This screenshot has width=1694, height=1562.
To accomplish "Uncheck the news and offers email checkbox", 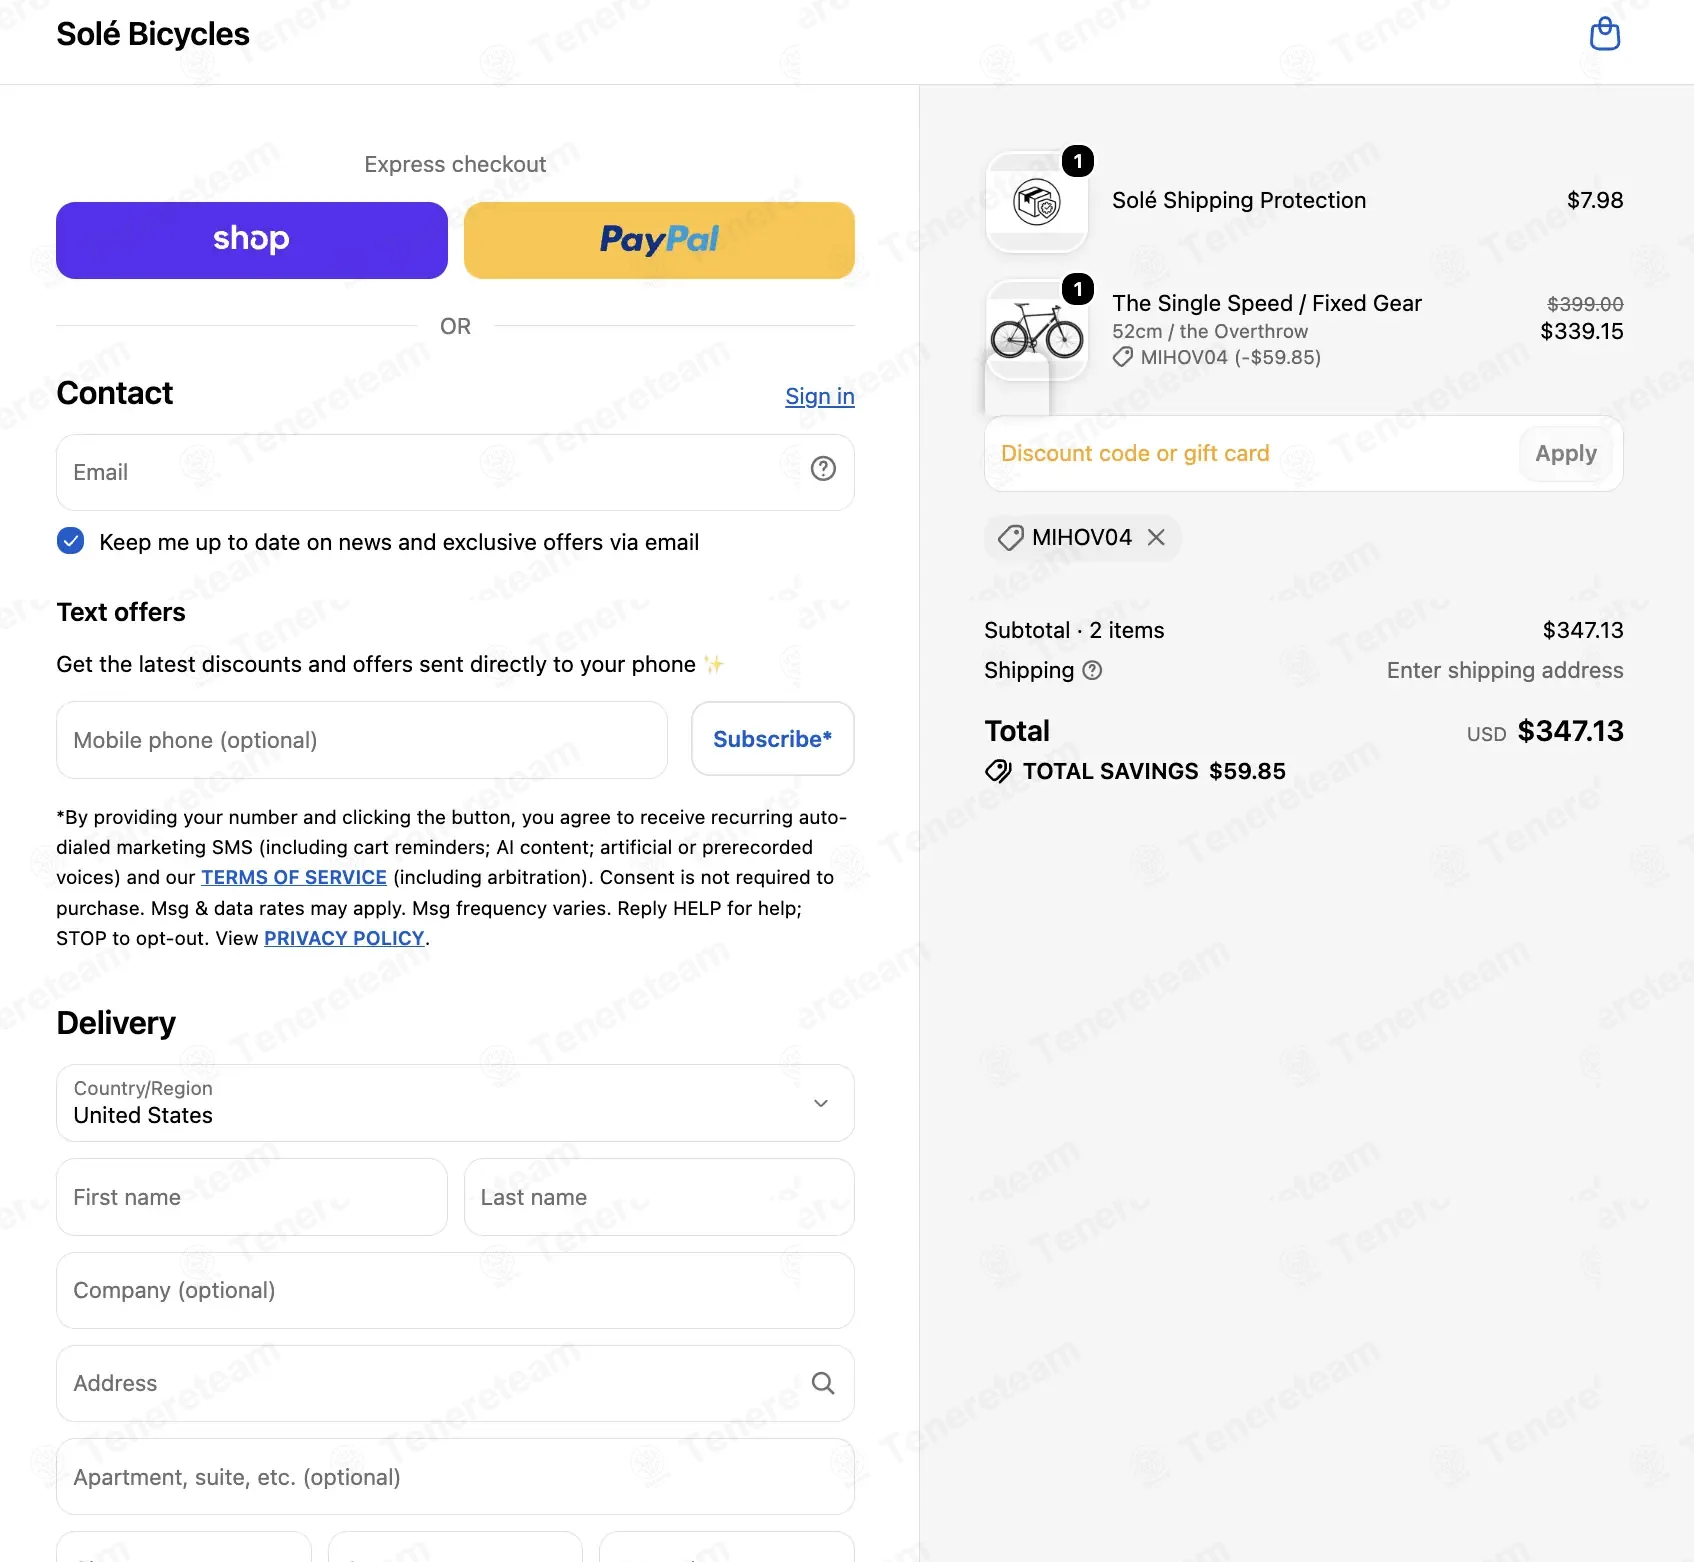I will [70, 541].
